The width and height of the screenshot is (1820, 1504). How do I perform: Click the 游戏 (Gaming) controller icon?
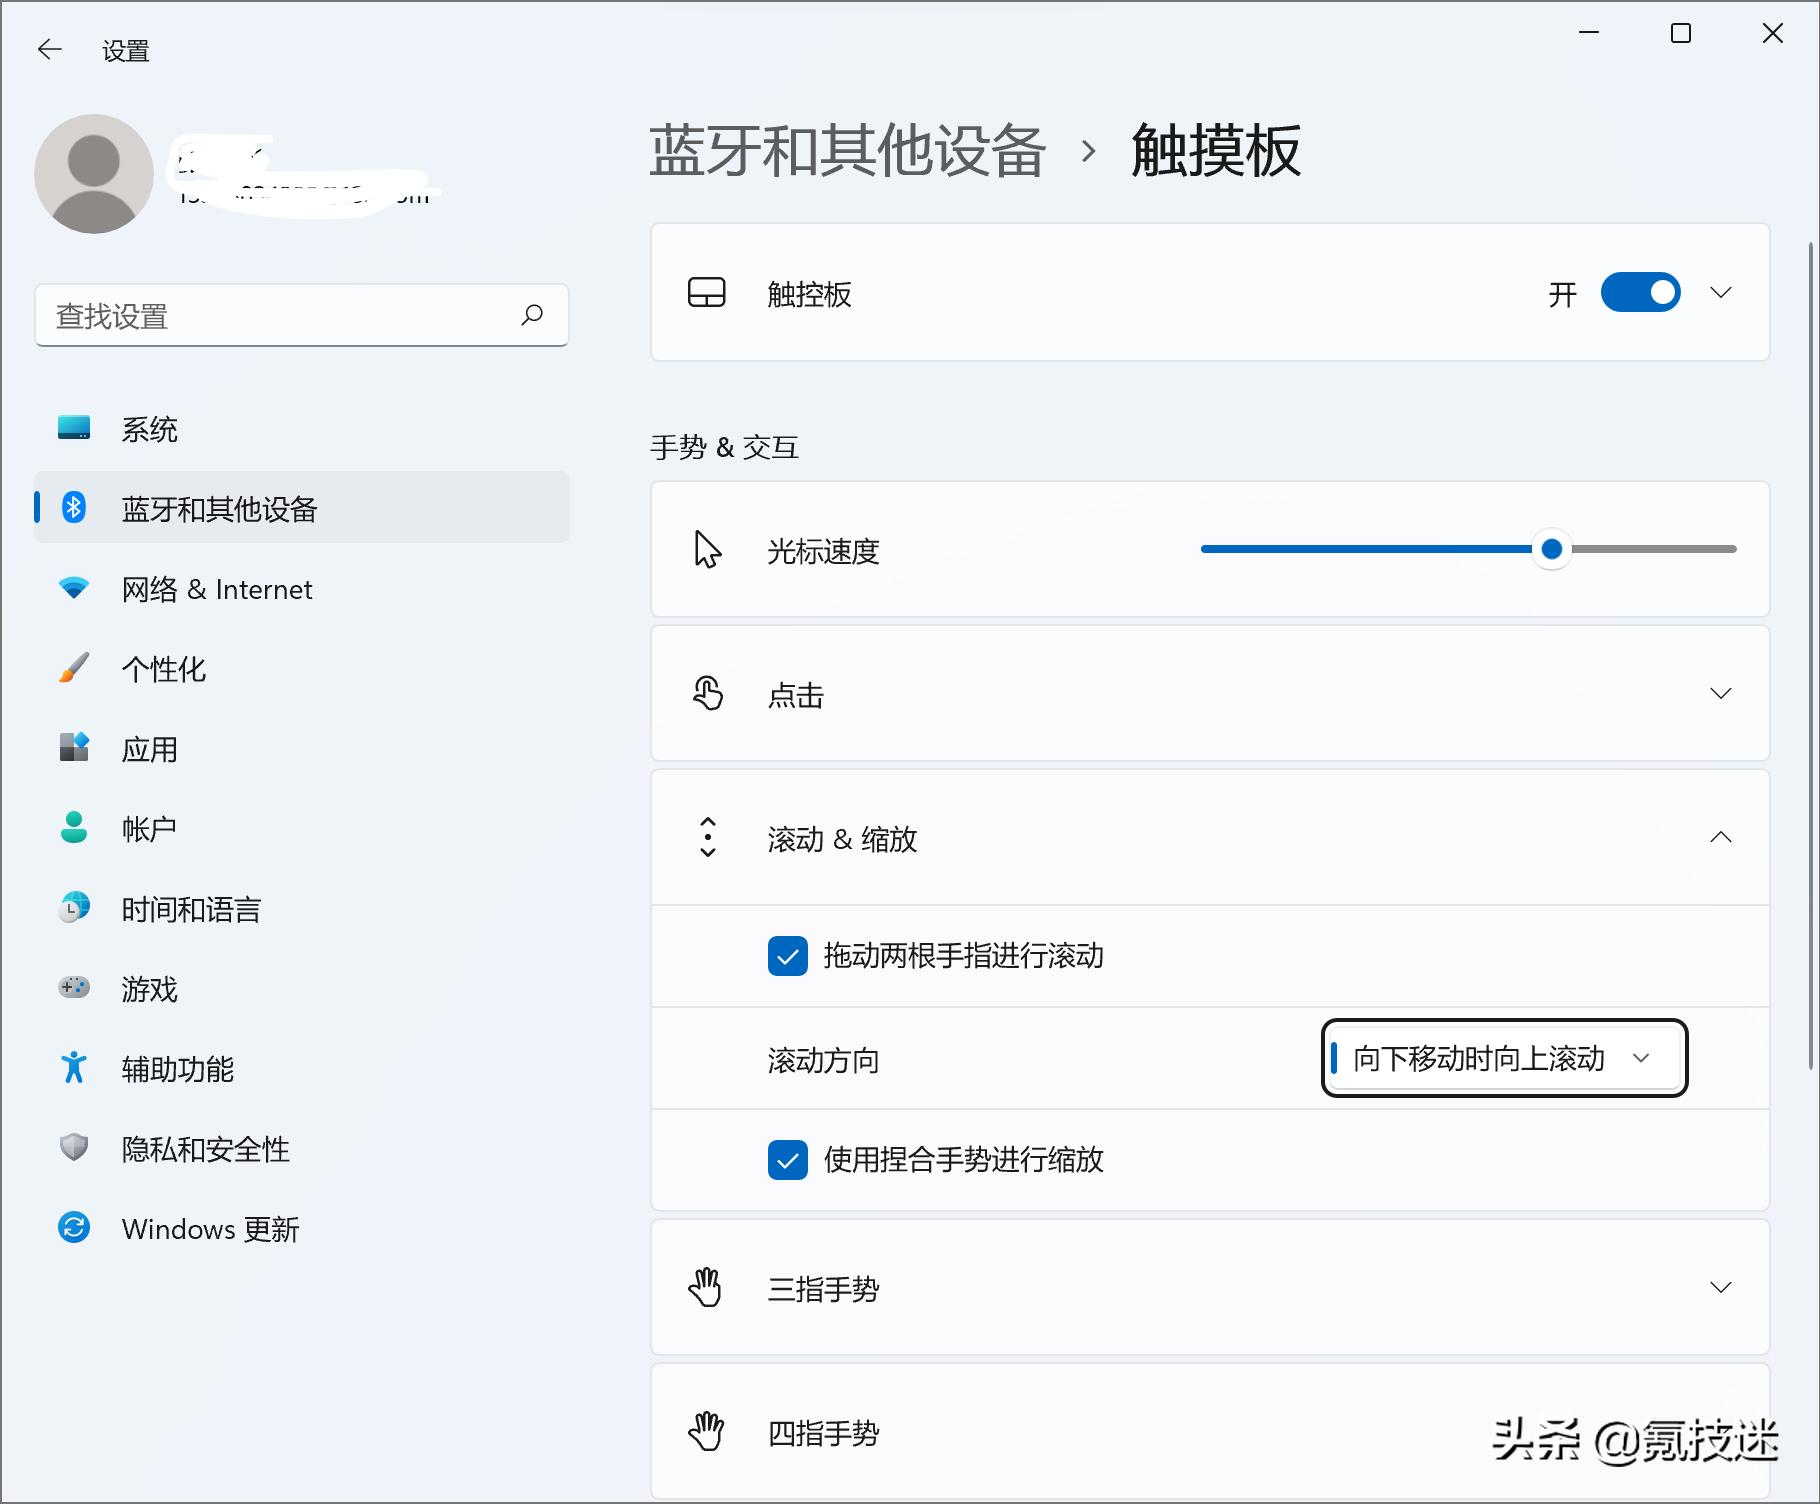click(74, 989)
